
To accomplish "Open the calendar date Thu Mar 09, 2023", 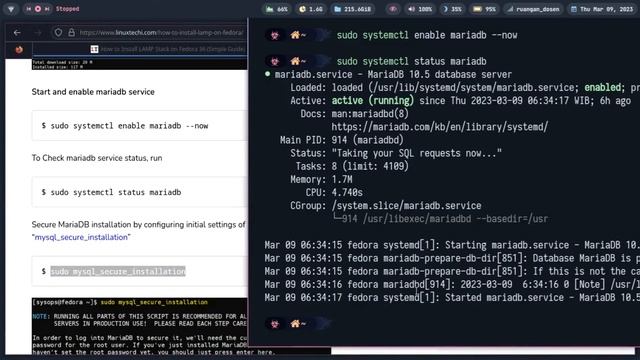I will (602, 9).
